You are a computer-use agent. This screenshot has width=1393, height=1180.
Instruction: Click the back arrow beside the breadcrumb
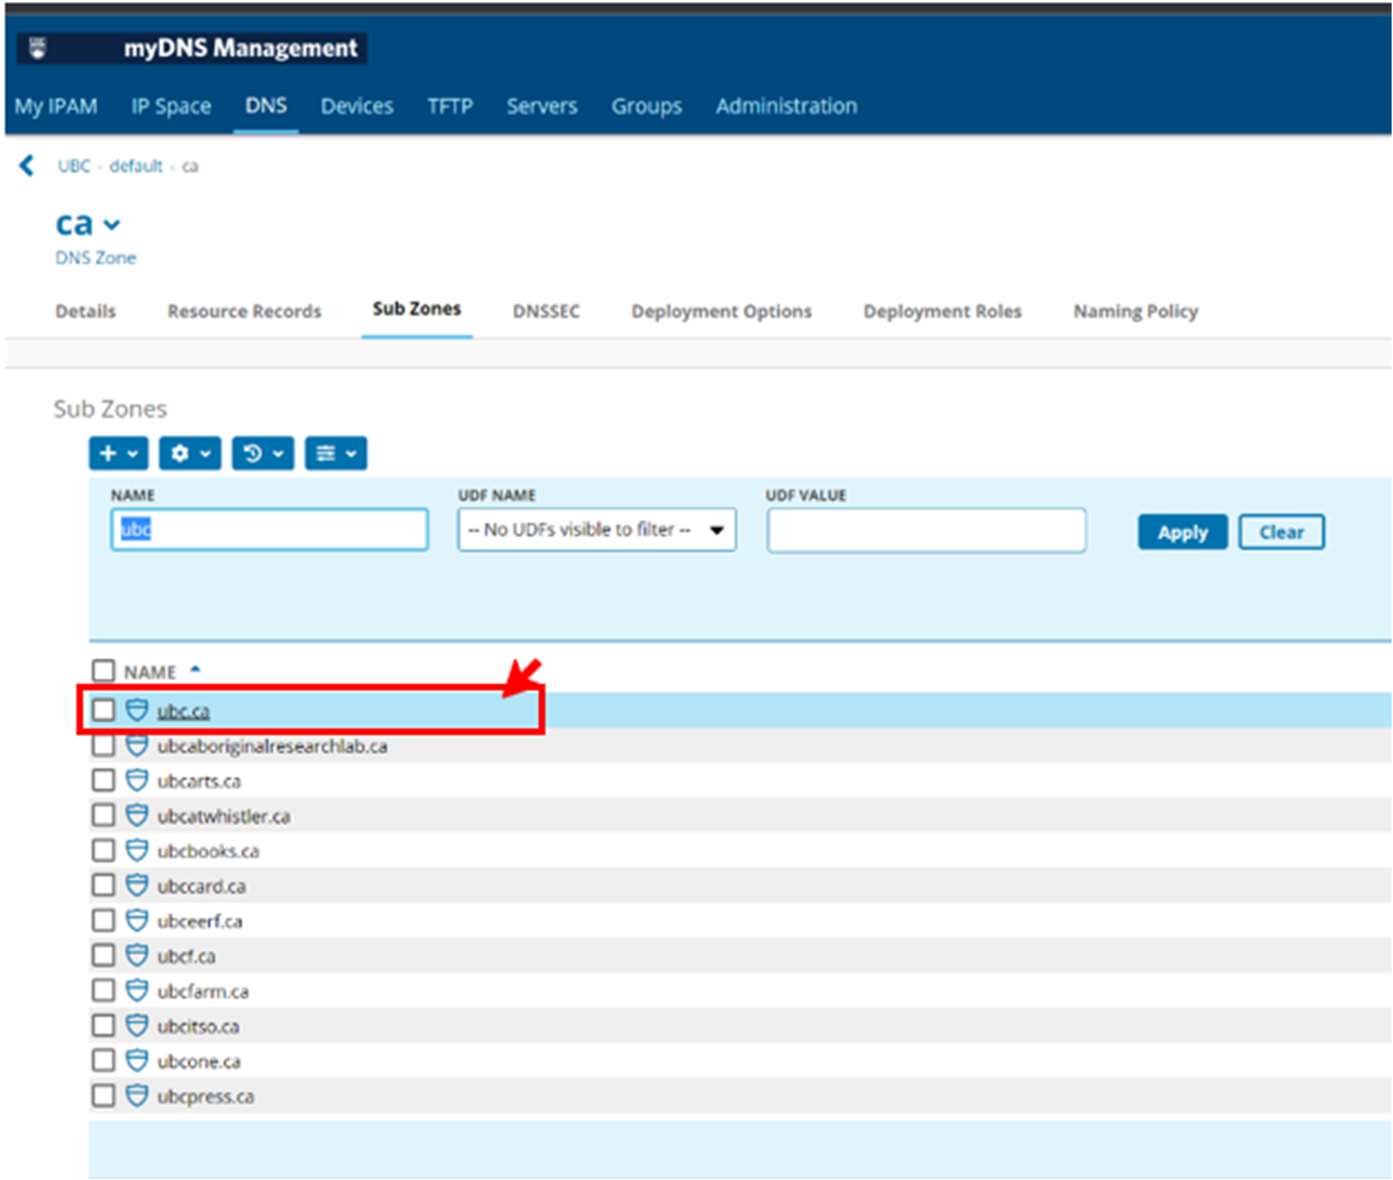(x=27, y=166)
